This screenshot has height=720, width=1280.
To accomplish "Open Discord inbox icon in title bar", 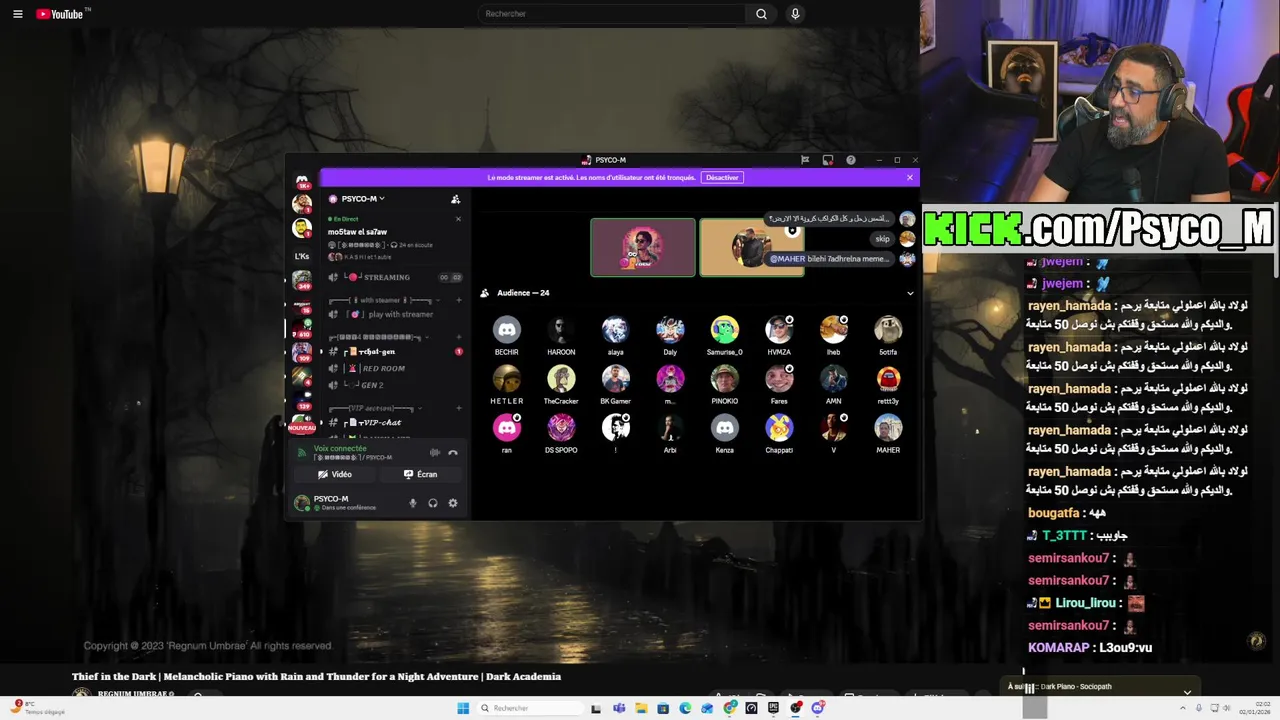I will (828, 160).
